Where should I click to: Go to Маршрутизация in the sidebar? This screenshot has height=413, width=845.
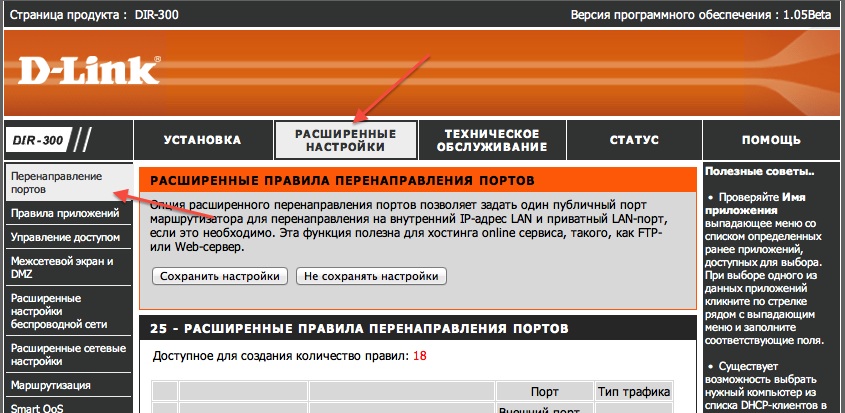click(50, 385)
